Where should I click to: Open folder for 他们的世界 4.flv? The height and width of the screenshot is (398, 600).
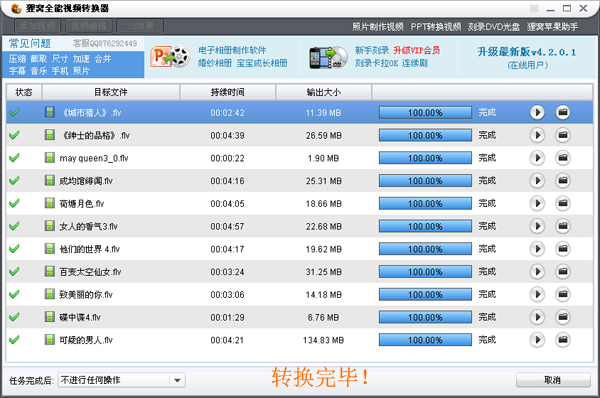pyautogui.click(x=562, y=249)
